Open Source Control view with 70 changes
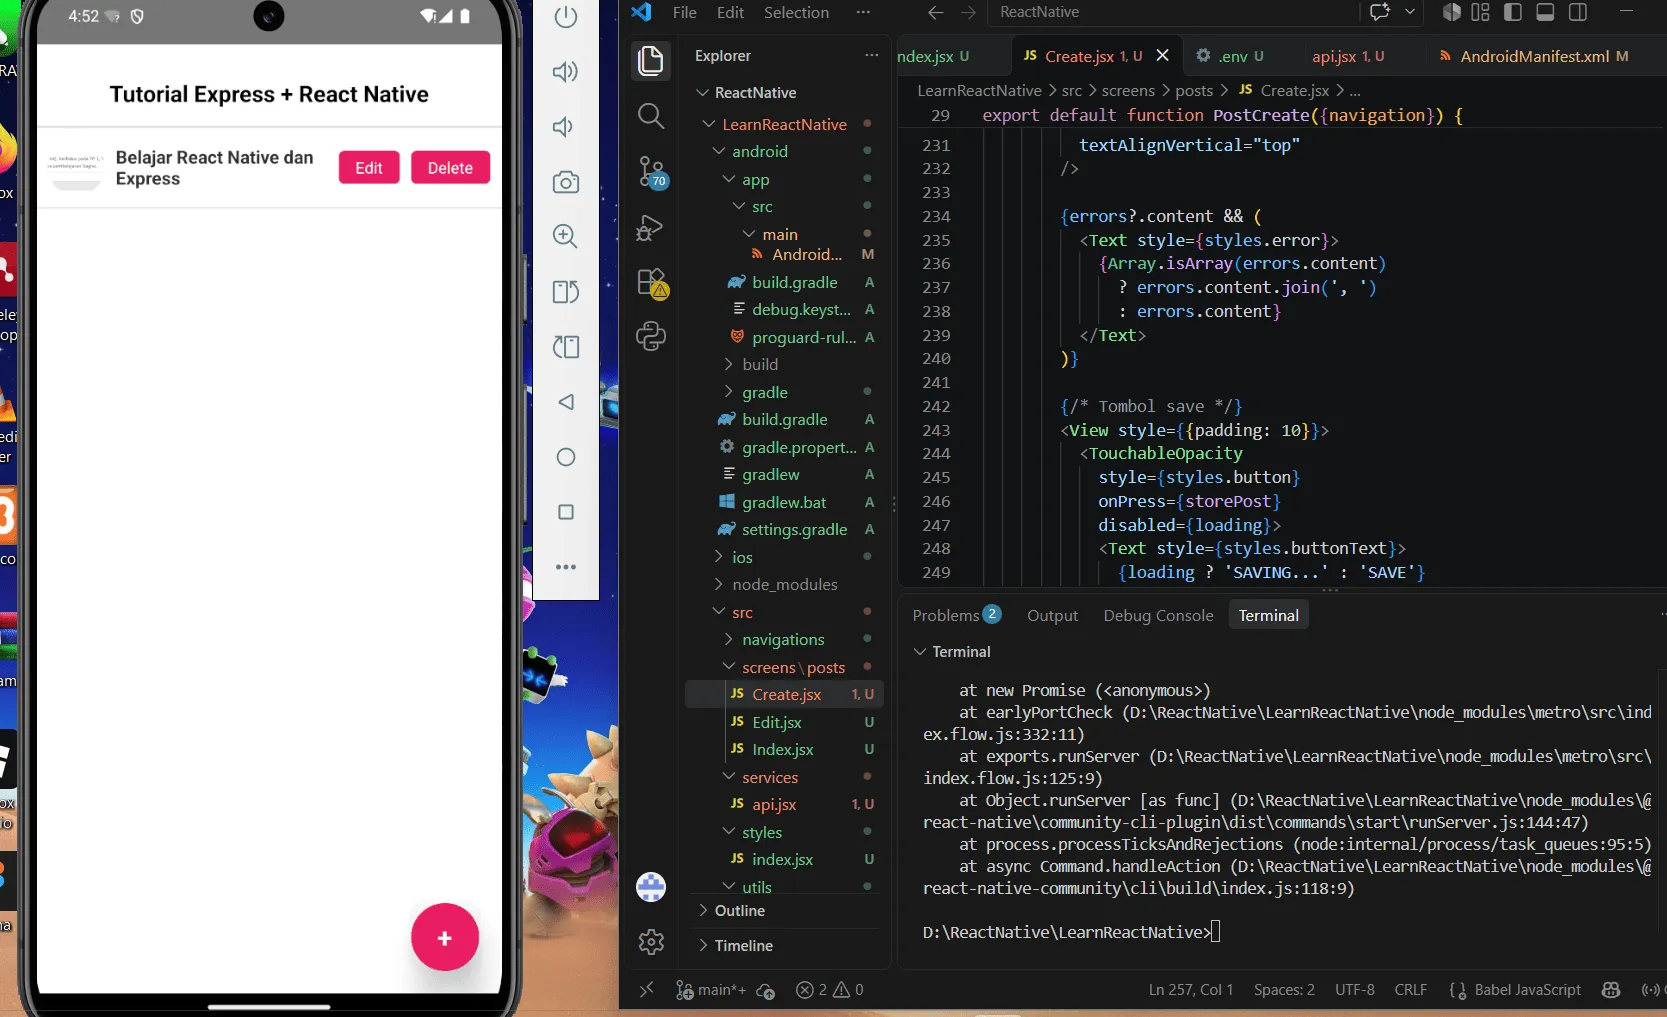1667x1017 pixels. (652, 172)
